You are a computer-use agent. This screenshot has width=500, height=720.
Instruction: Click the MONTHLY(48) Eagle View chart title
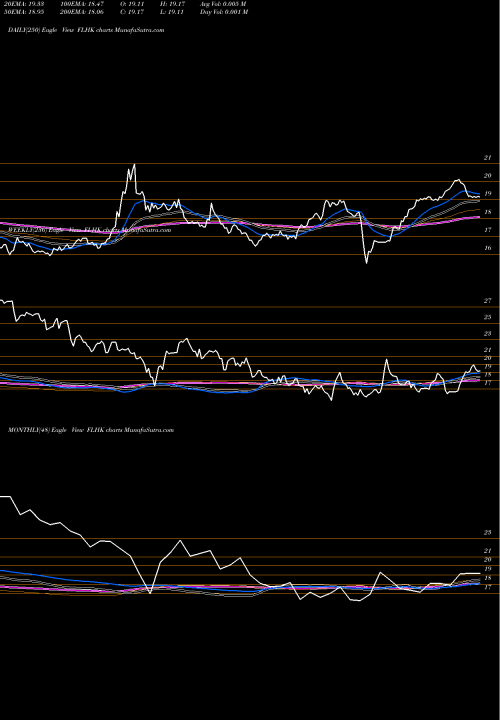point(91,430)
